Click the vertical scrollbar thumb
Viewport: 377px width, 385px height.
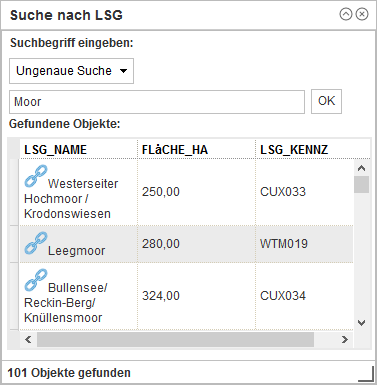362,185
